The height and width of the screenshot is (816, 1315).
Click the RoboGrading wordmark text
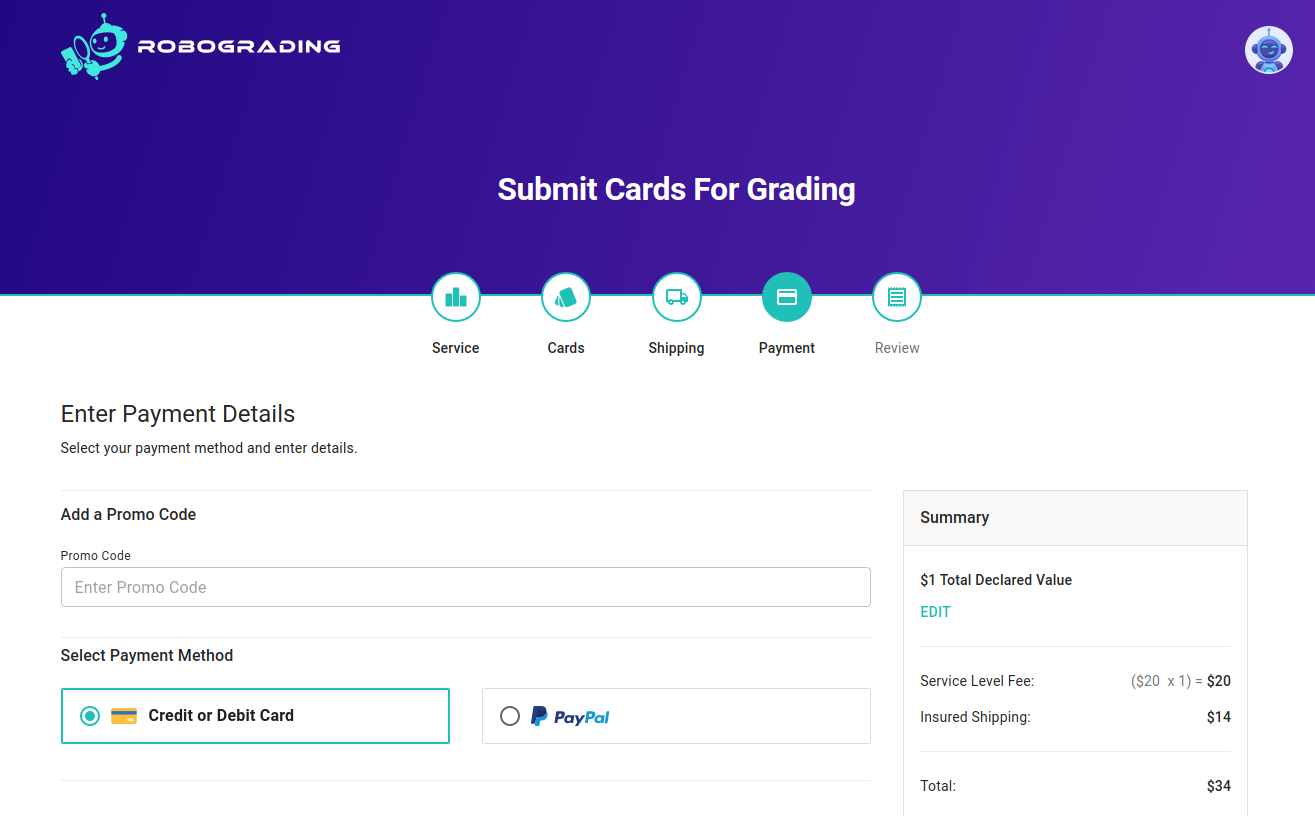[239, 46]
